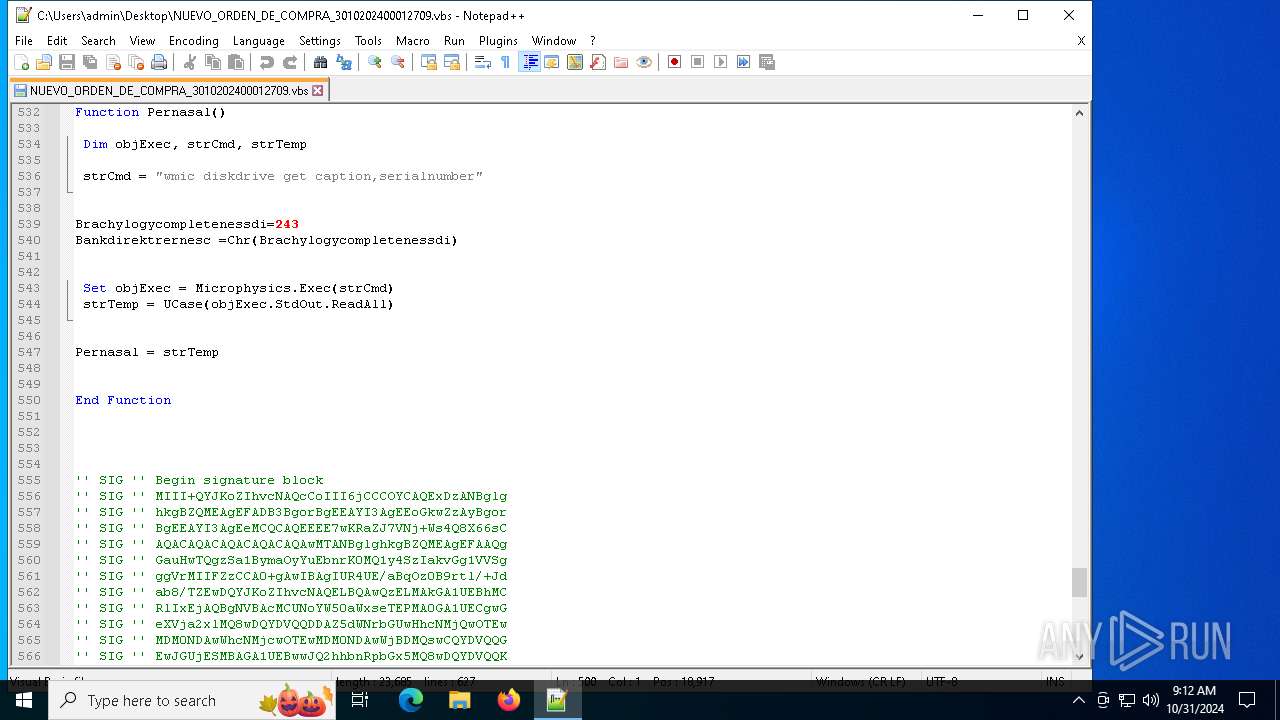This screenshot has height=720, width=1280.
Task: Close the current document via toolbar icon
Action: point(113,62)
